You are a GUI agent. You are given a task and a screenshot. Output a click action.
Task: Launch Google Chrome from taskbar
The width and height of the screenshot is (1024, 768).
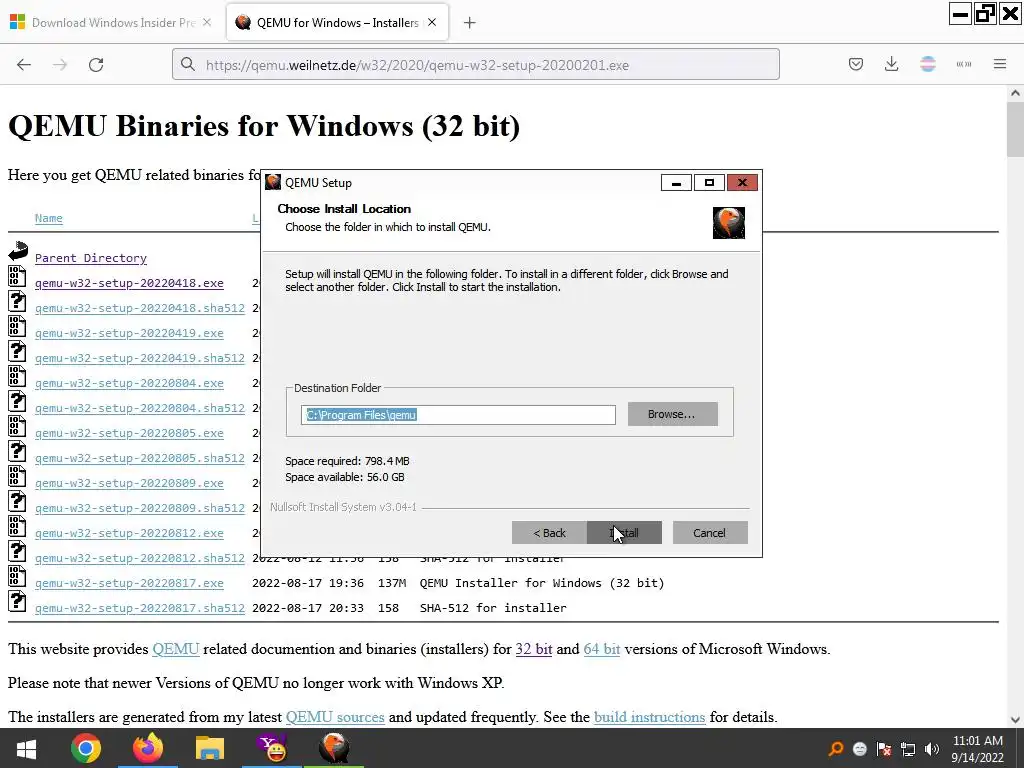coord(86,748)
